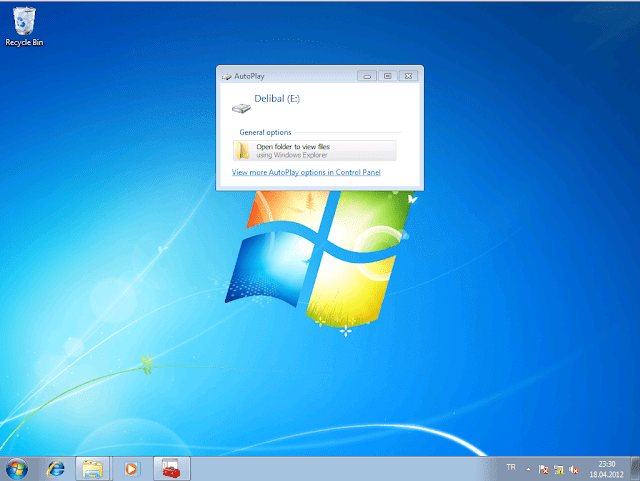640x481 pixels.
Task: Click the muted volume speaker icon
Action: tap(573, 468)
